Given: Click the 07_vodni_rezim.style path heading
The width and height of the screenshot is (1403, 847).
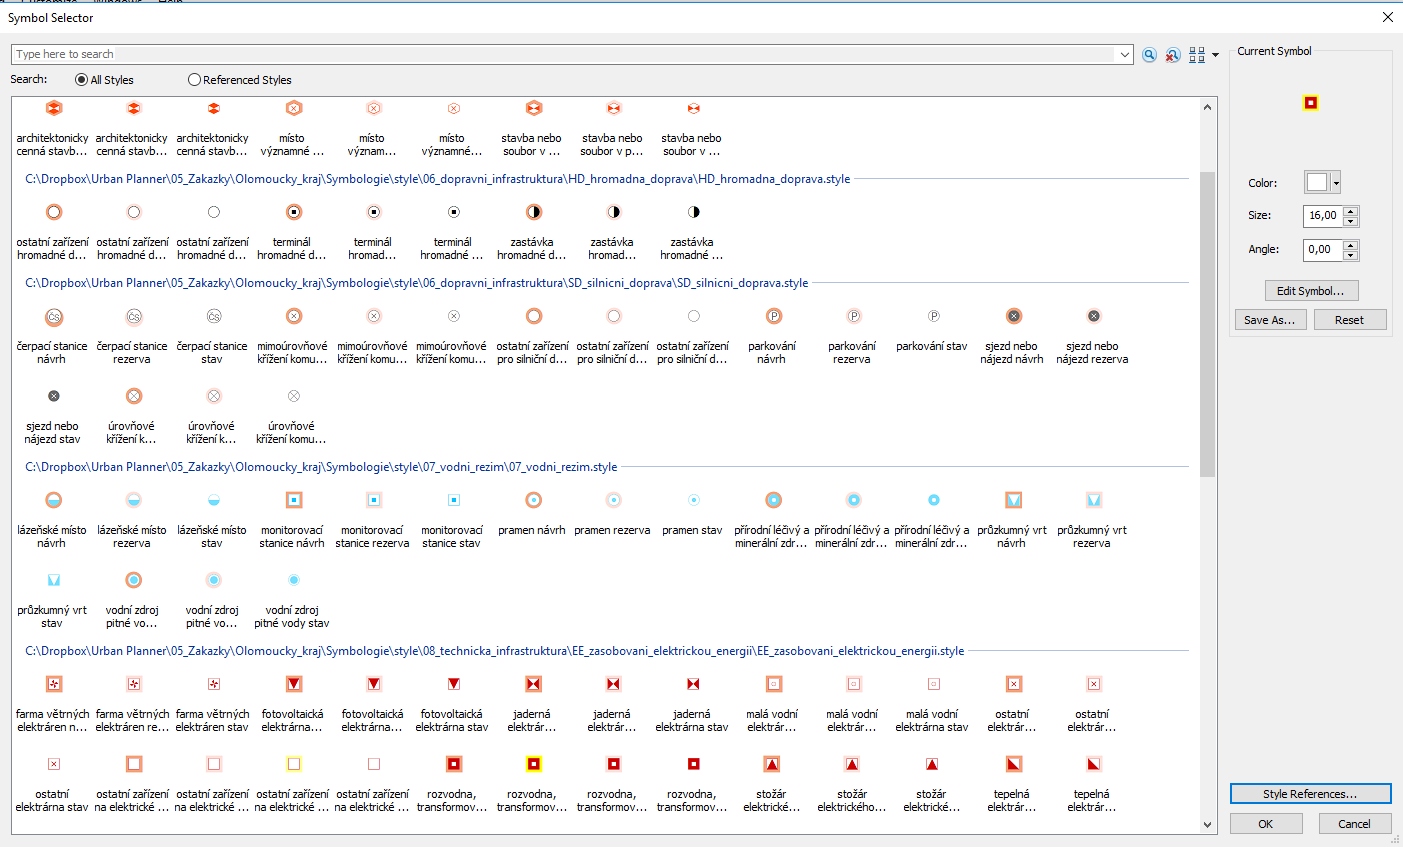Looking at the screenshot, I should (321, 467).
